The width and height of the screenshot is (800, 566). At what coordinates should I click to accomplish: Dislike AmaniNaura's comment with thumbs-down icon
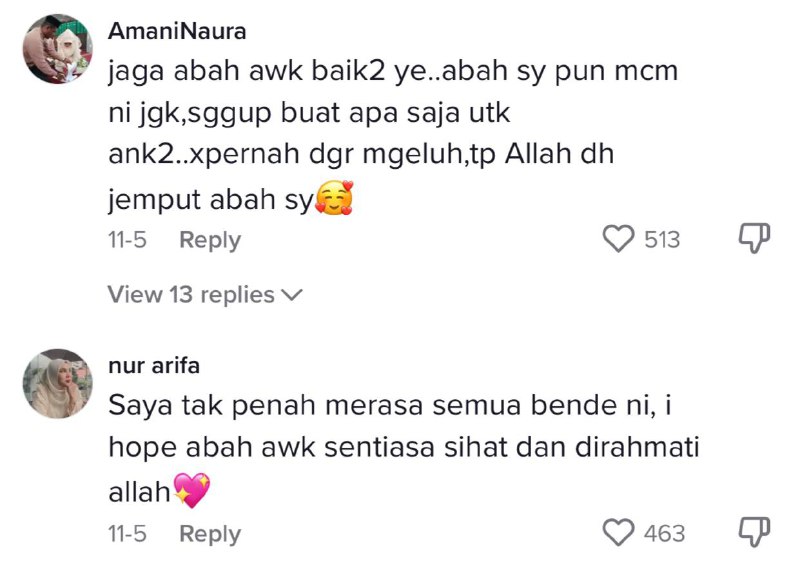(x=754, y=238)
